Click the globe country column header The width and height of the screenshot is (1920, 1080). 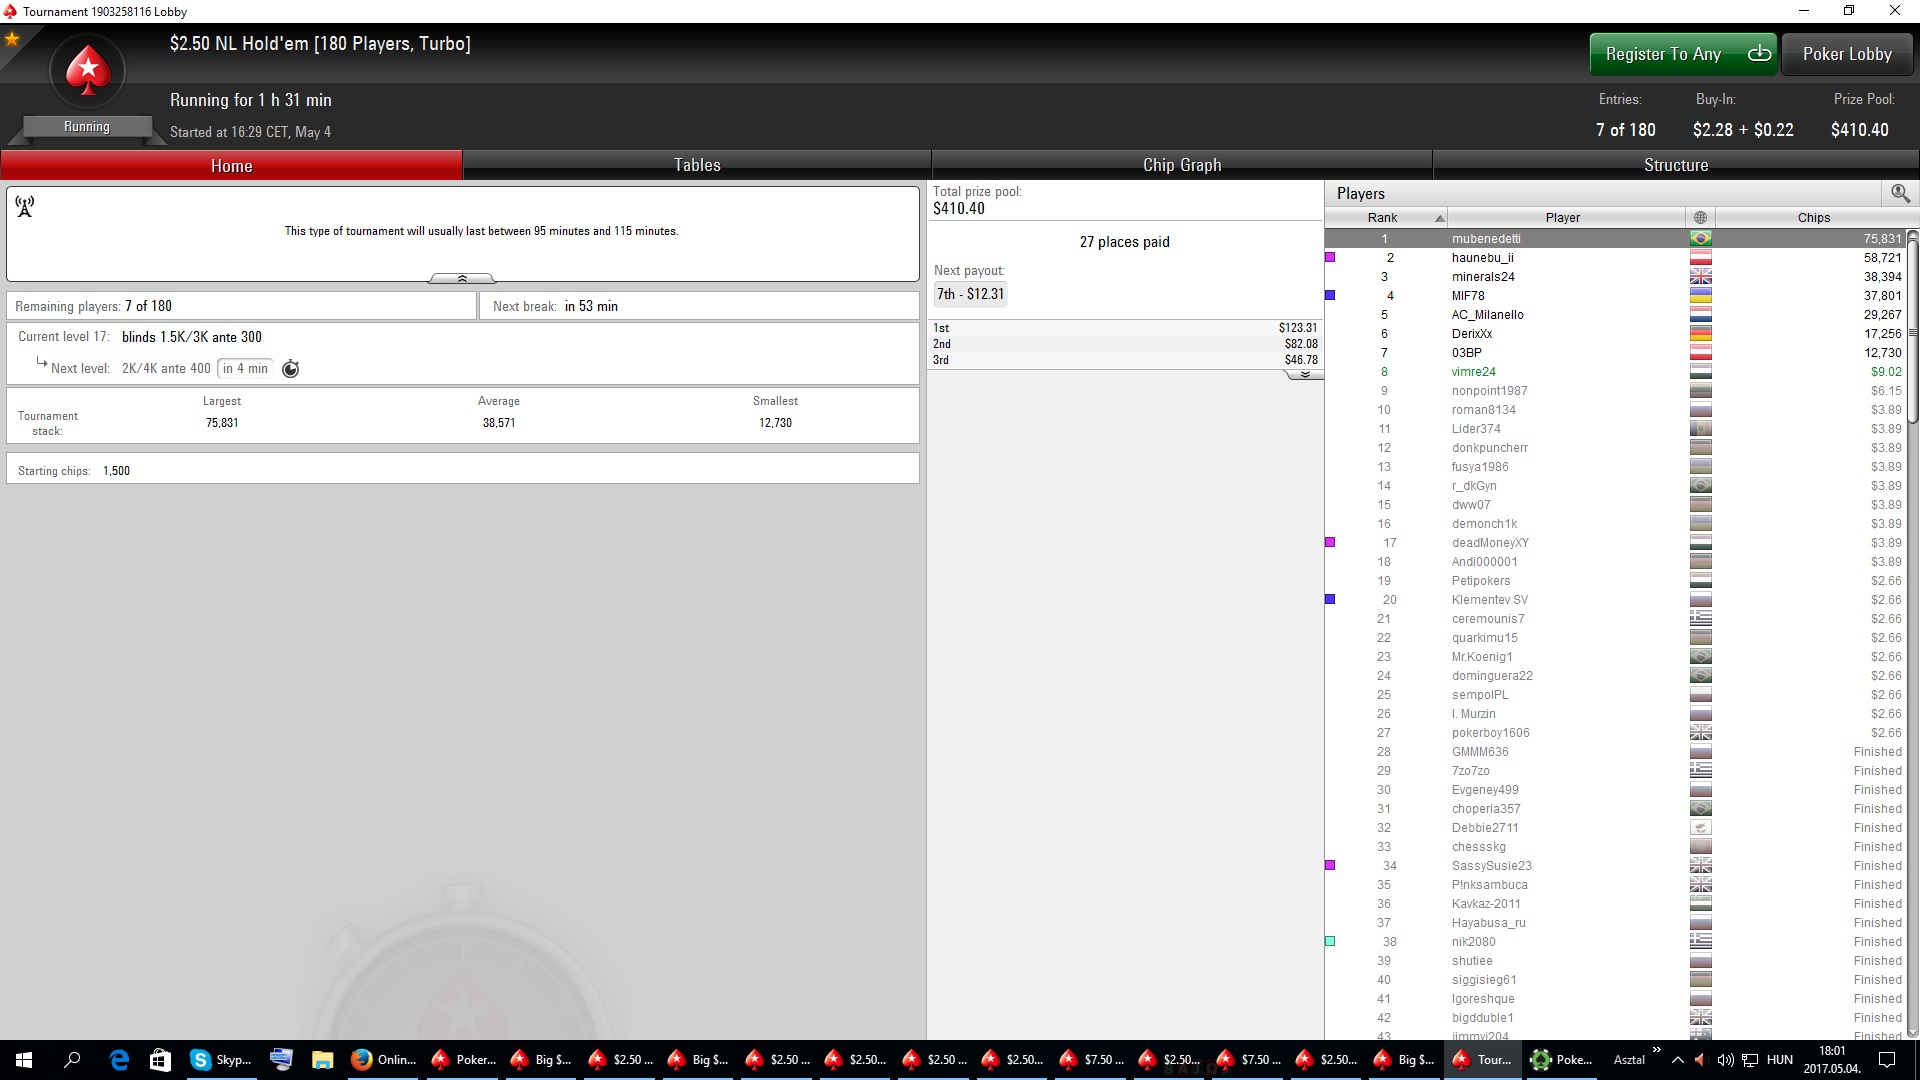tap(1700, 217)
